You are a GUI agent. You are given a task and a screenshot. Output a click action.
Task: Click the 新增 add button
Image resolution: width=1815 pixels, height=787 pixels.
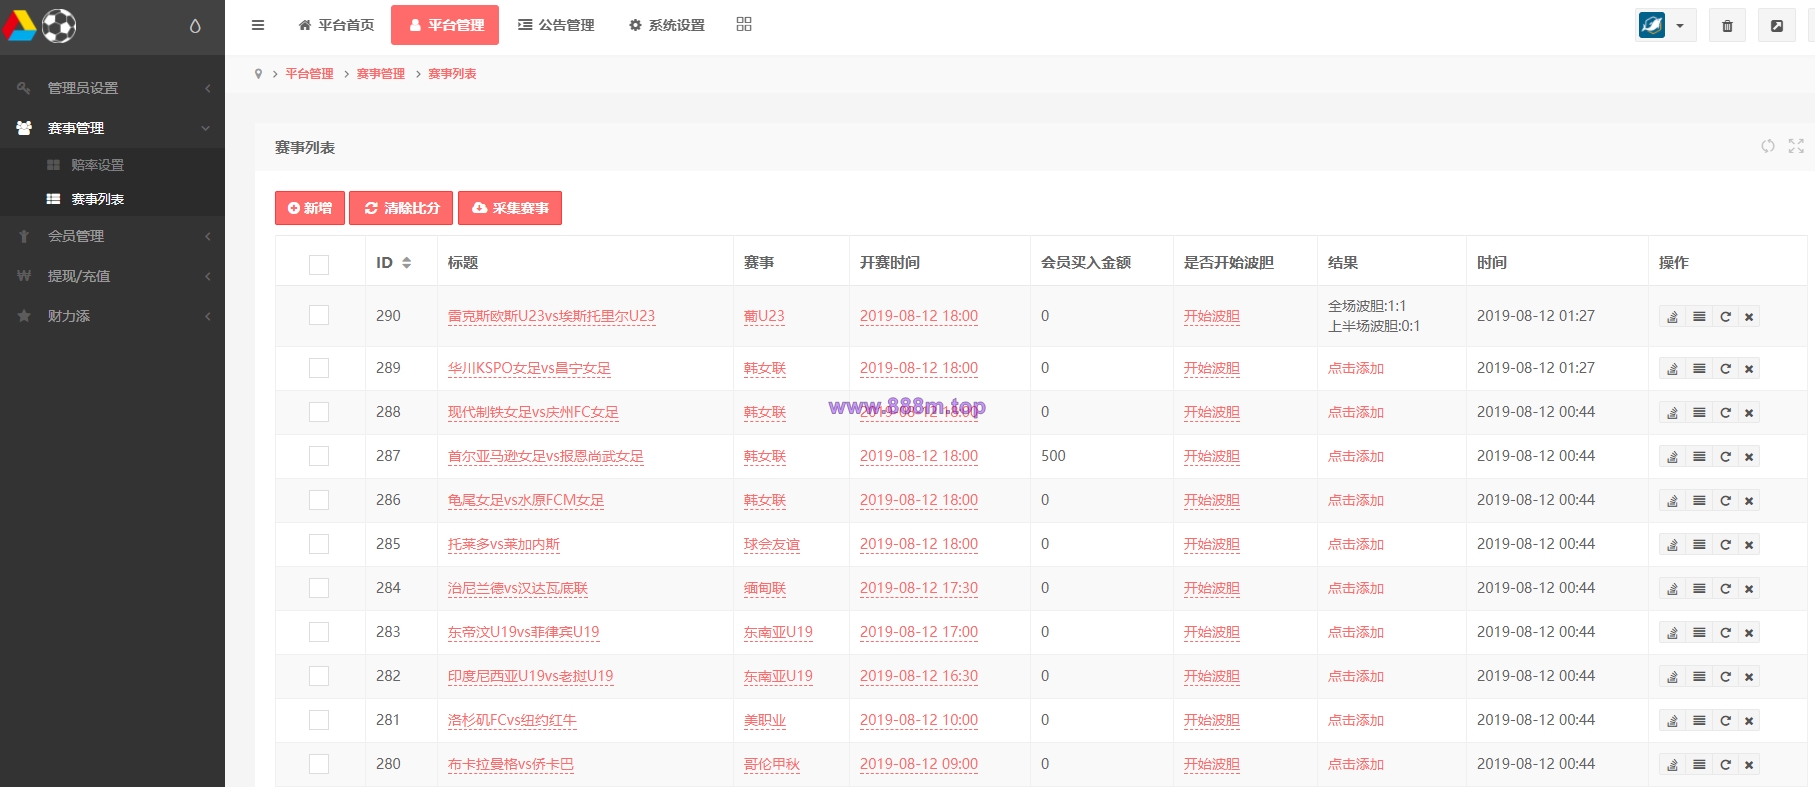pyautogui.click(x=310, y=208)
